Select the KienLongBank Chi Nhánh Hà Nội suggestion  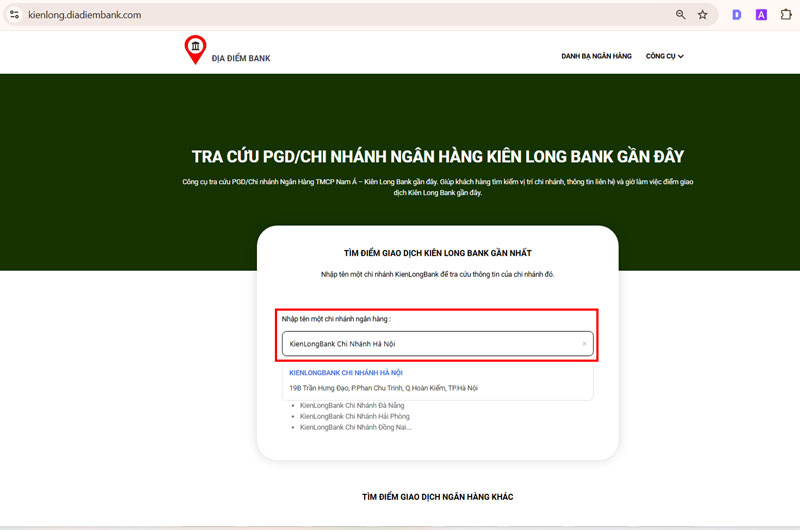(x=345, y=373)
